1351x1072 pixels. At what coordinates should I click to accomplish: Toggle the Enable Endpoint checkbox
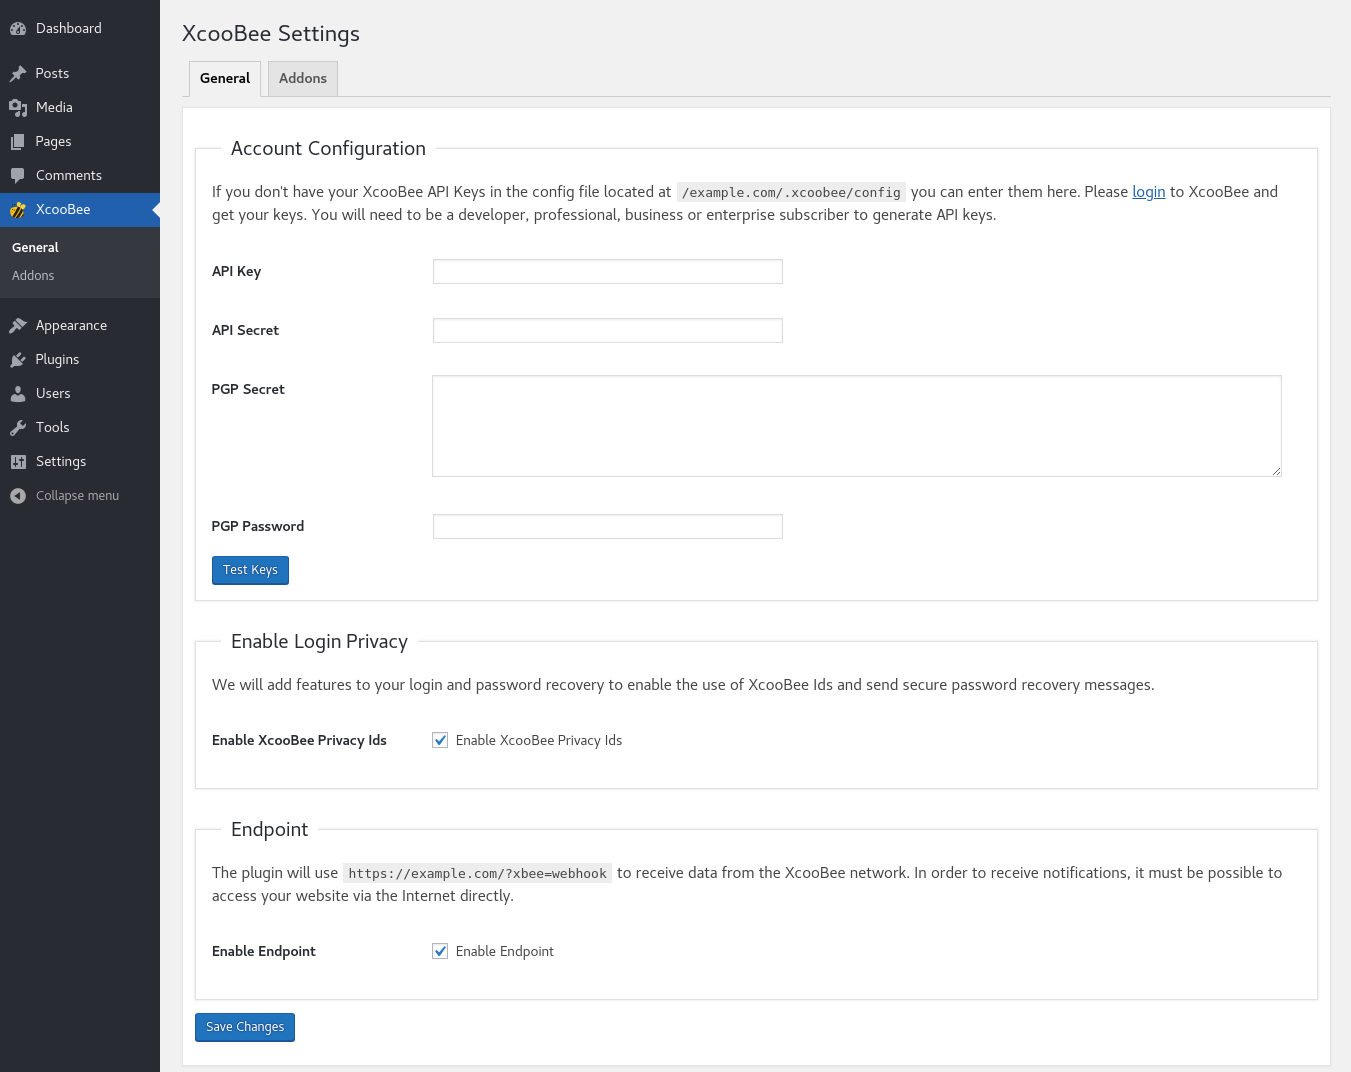point(440,951)
